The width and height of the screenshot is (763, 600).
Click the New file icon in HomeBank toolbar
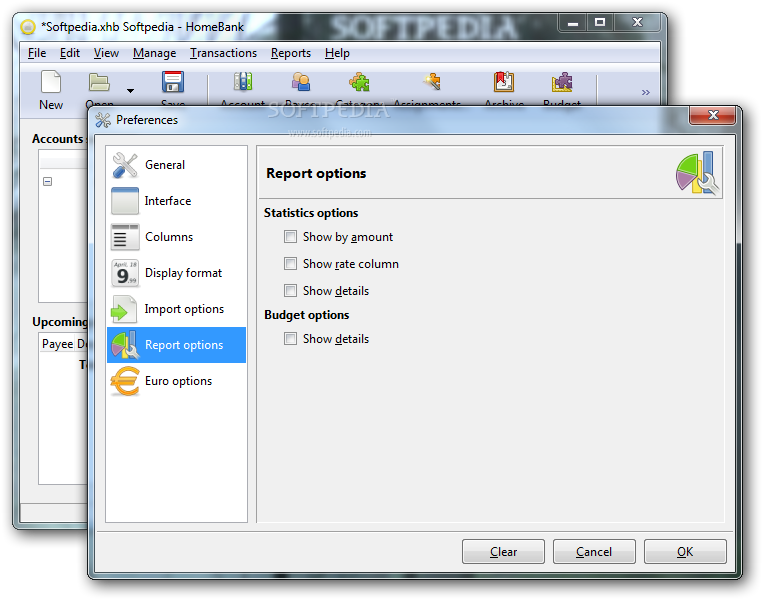51,81
